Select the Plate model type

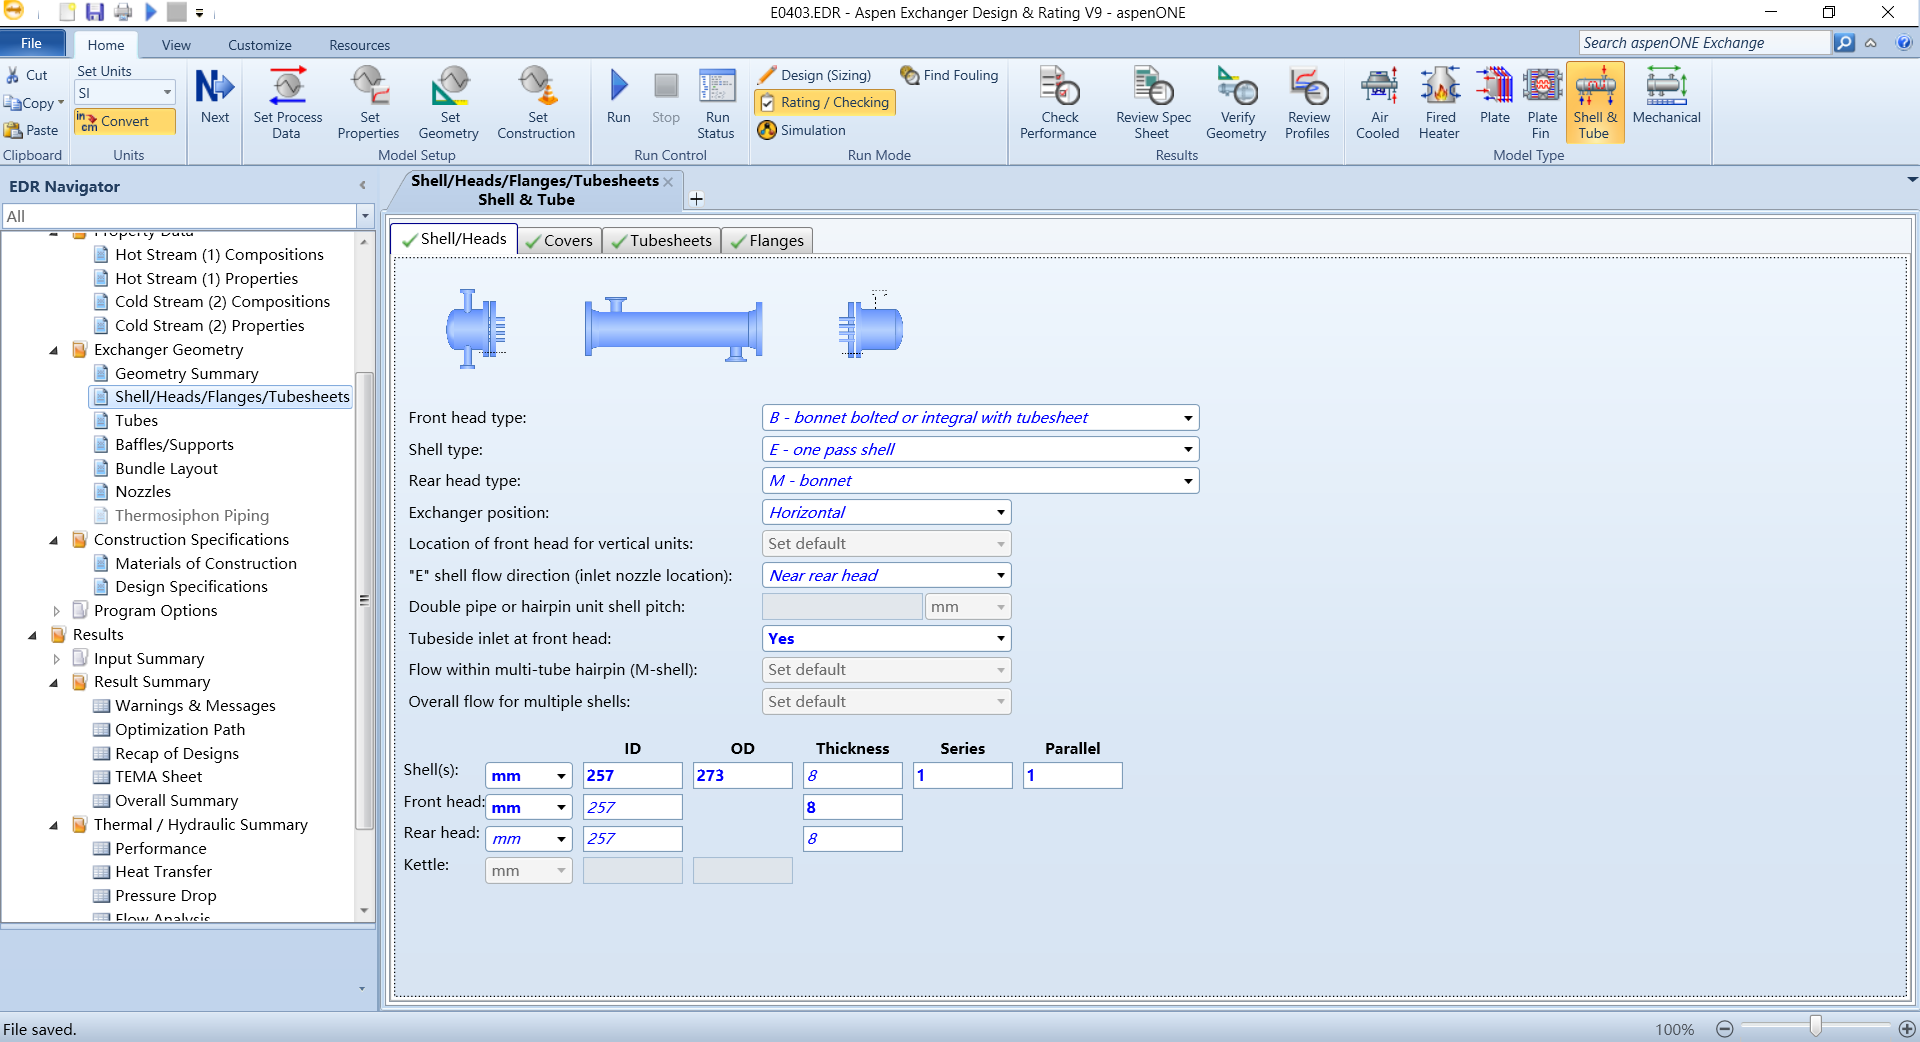tap(1495, 96)
